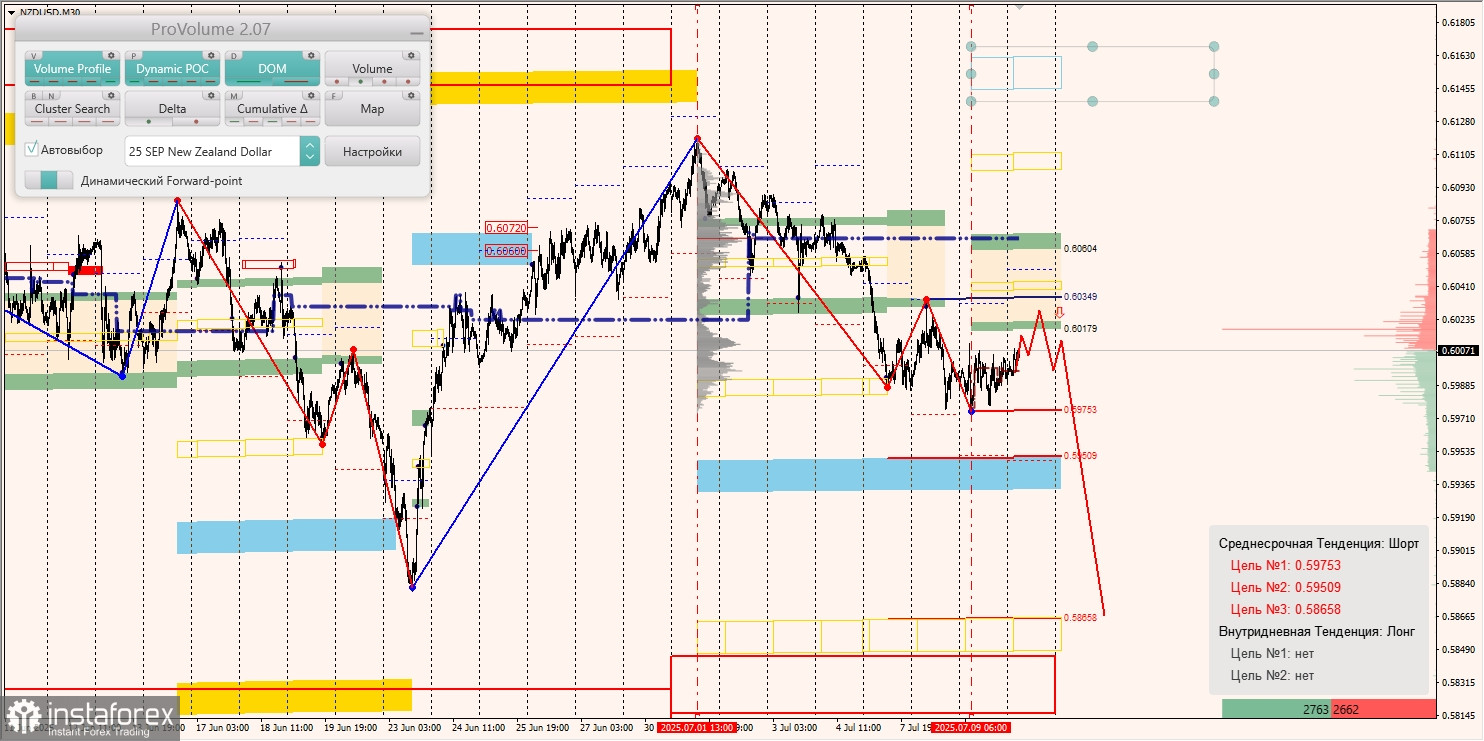Viewport: 1484px width, 741px height.
Task: Open Delta gear settings
Action: [x=211, y=95]
